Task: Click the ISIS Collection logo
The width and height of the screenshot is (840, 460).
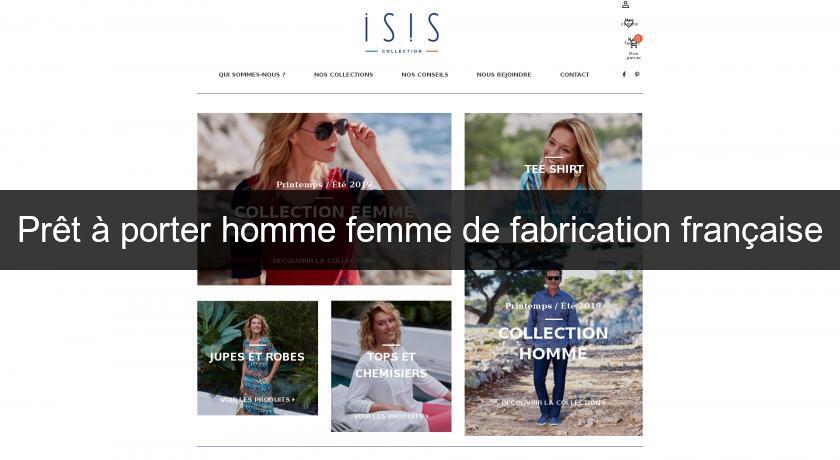Action: pyautogui.click(x=402, y=33)
